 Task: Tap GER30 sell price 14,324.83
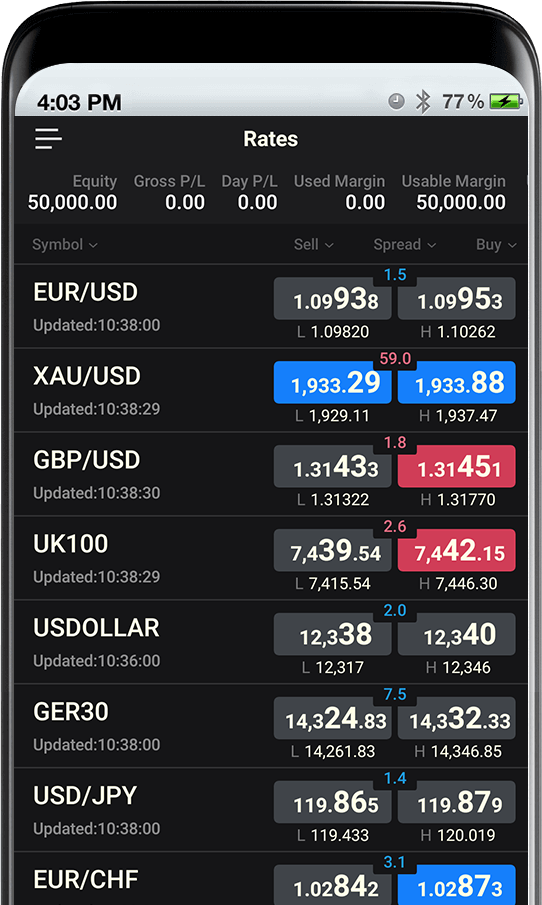tap(332, 719)
